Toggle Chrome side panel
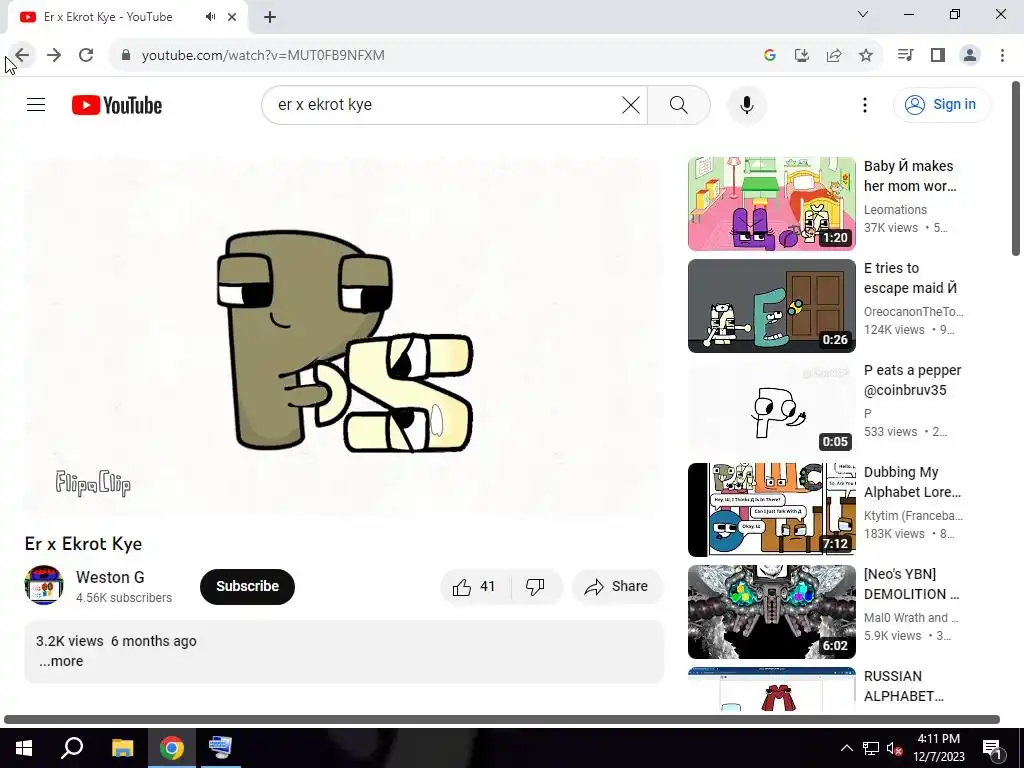Viewport: 1024px width, 768px height. [x=938, y=56]
